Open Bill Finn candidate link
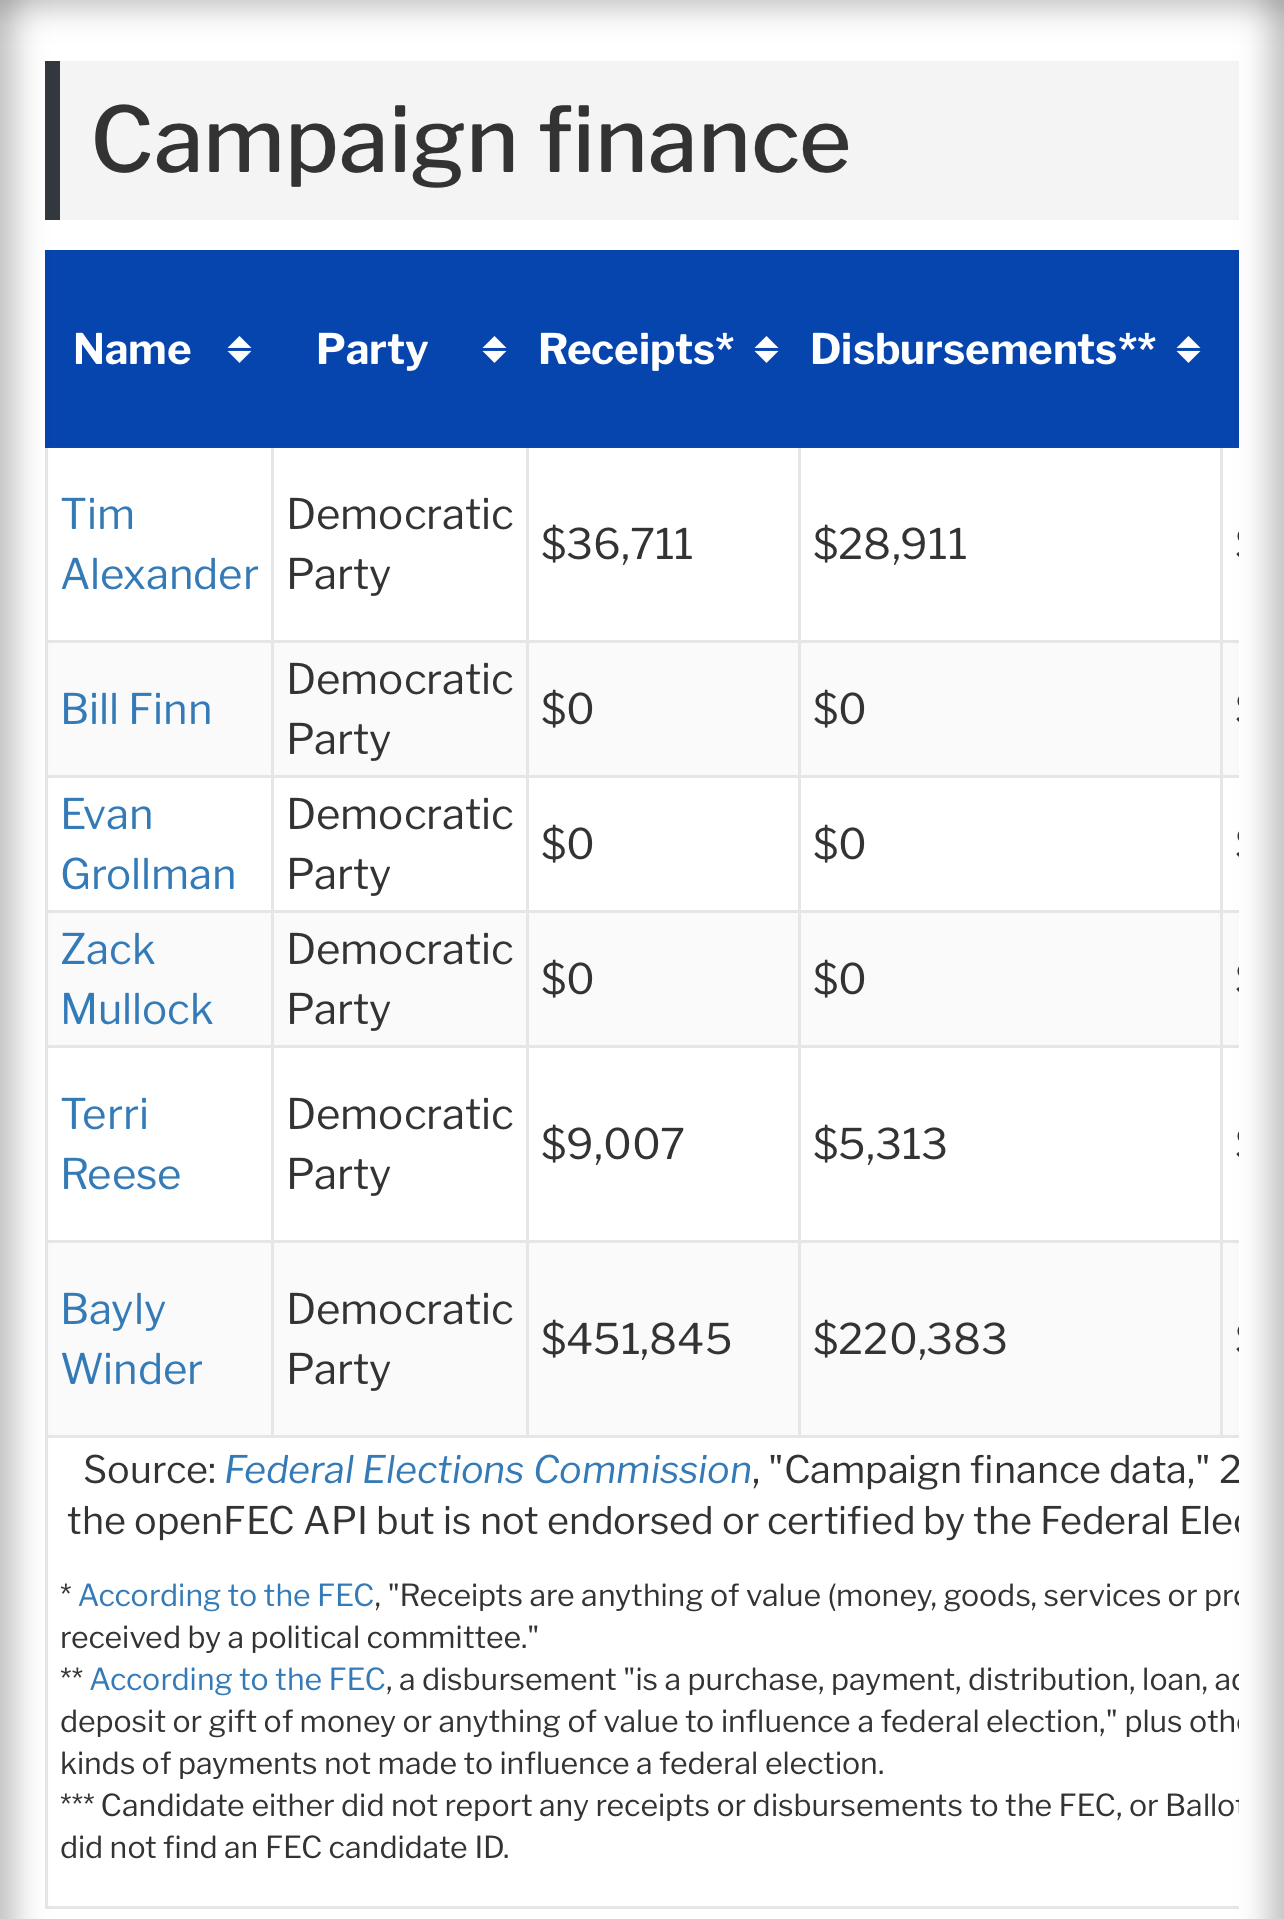 pos(136,710)
